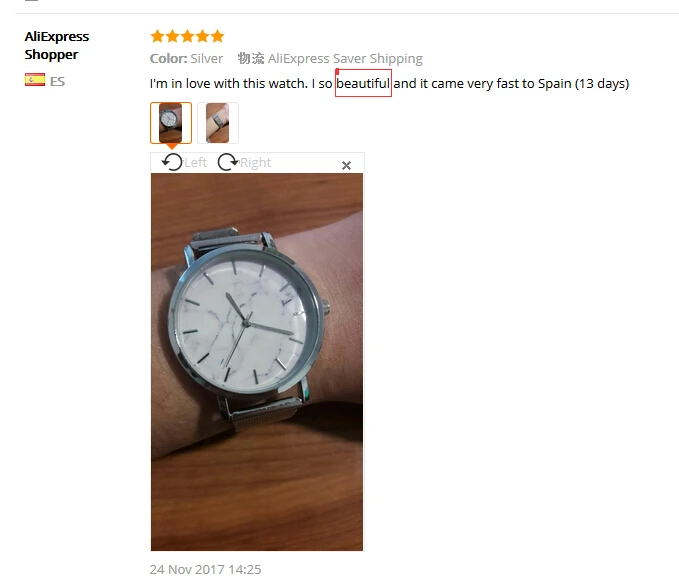Click the AliExpress Saver Shipping text

[345, 58]
